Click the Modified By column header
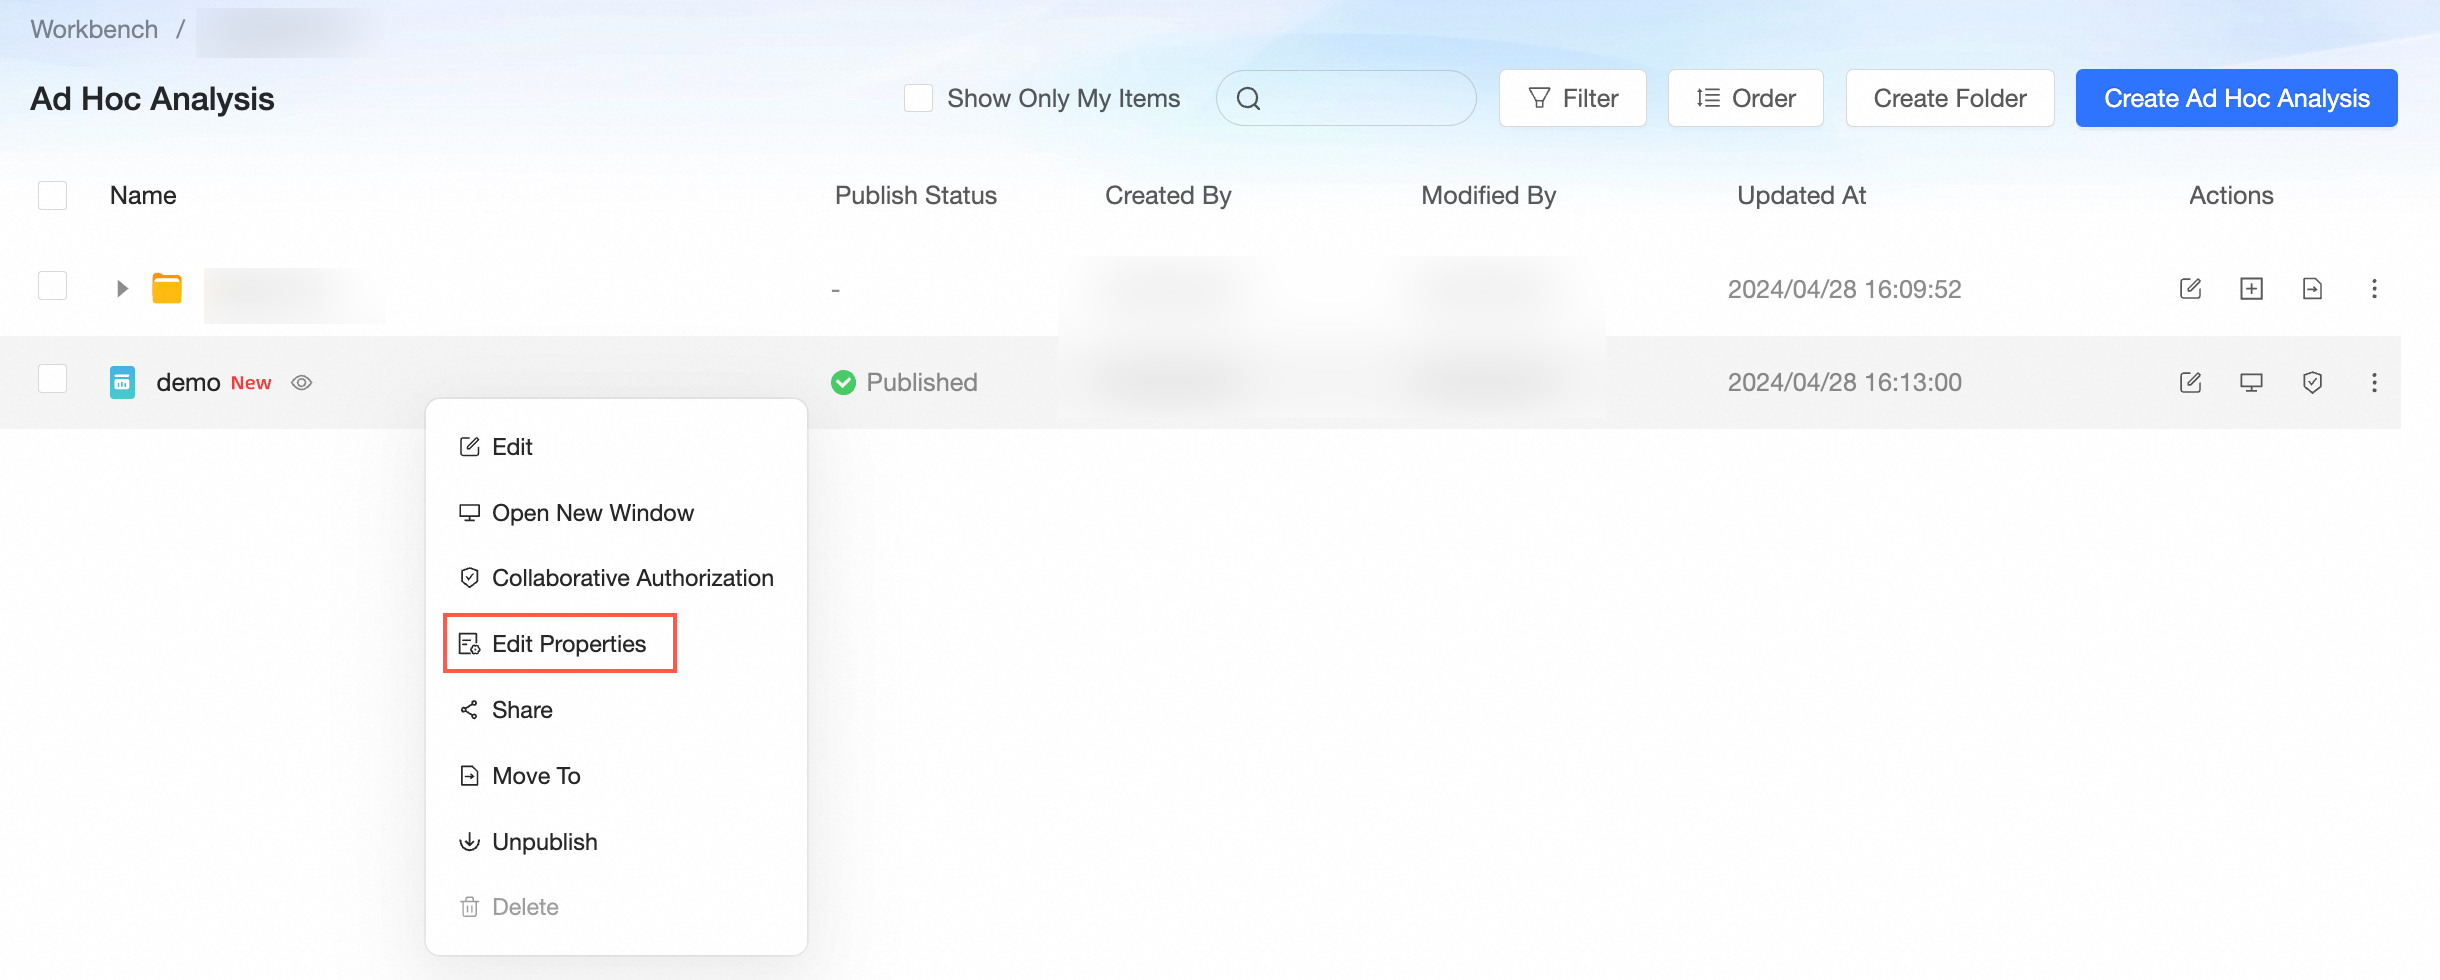 click(x=1489, y=195)
